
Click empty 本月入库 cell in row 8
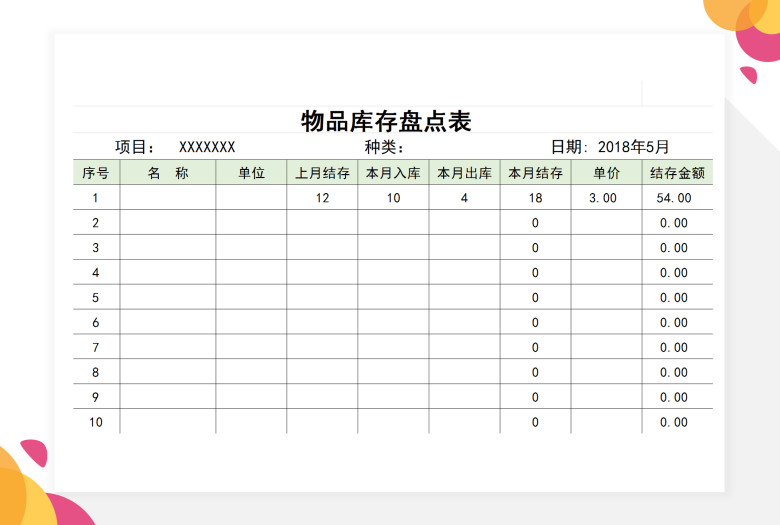point(393,372)
